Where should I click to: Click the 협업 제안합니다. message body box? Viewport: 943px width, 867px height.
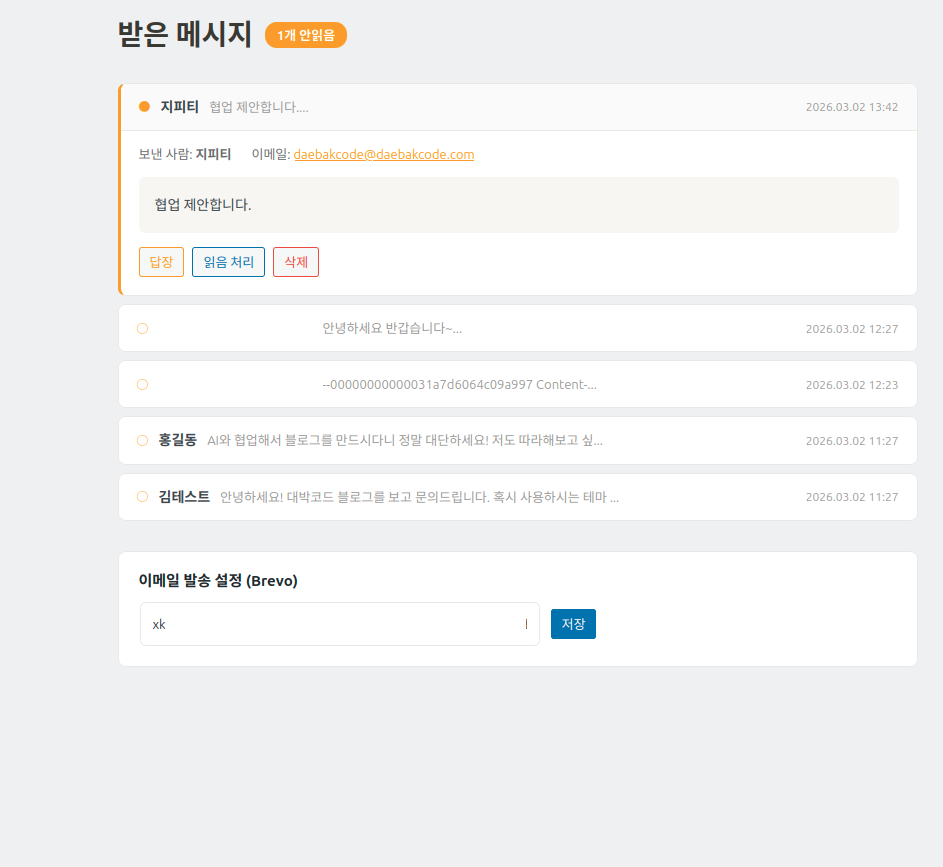pos(518,205)
